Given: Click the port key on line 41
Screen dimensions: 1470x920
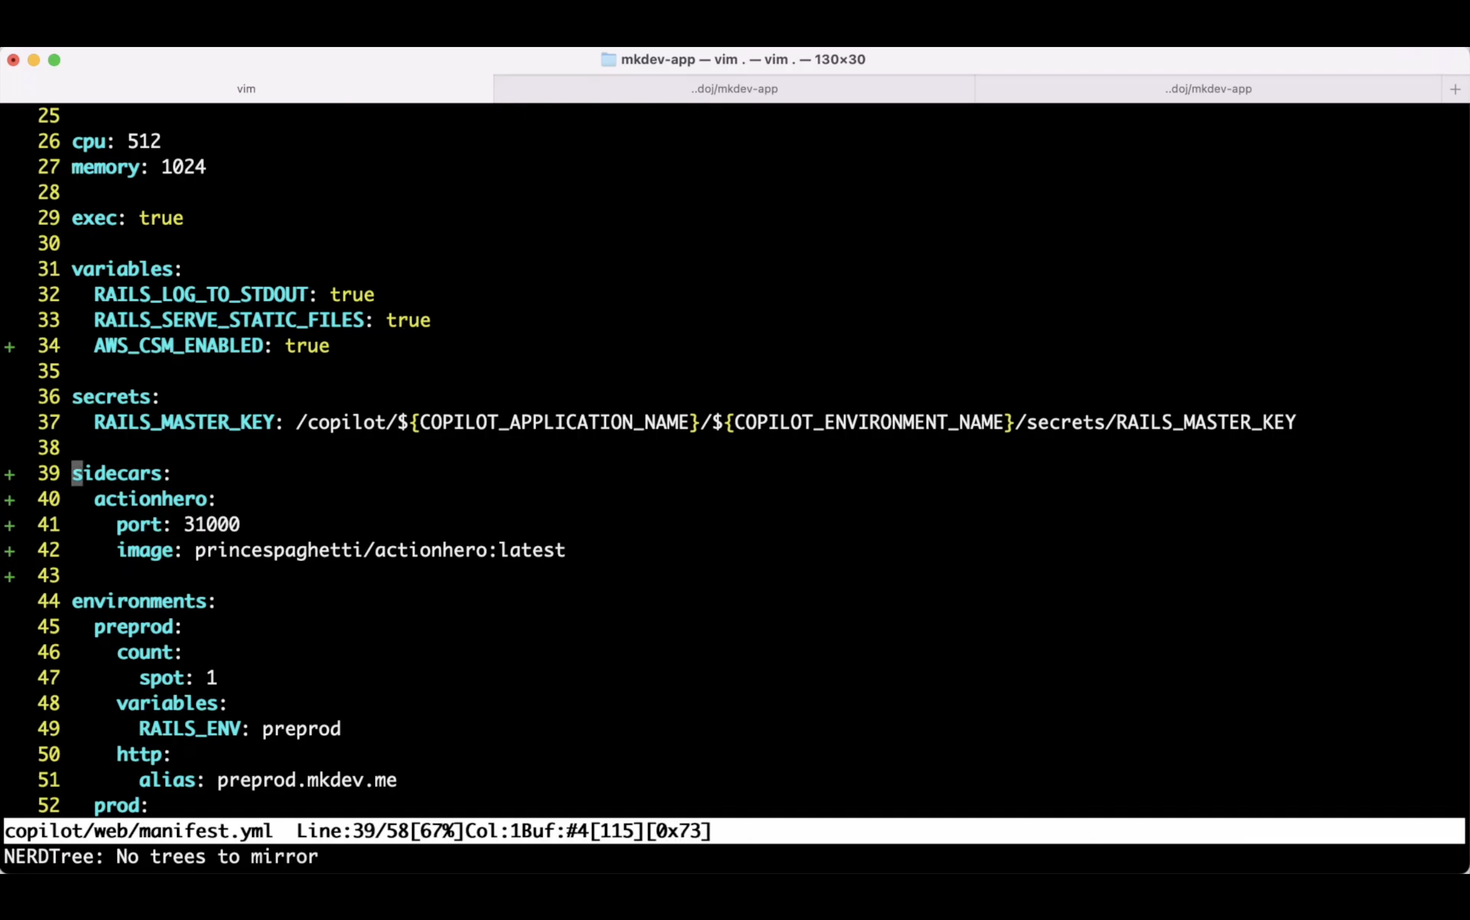Looking at the screenshot, I should click(x=139, y=525).
